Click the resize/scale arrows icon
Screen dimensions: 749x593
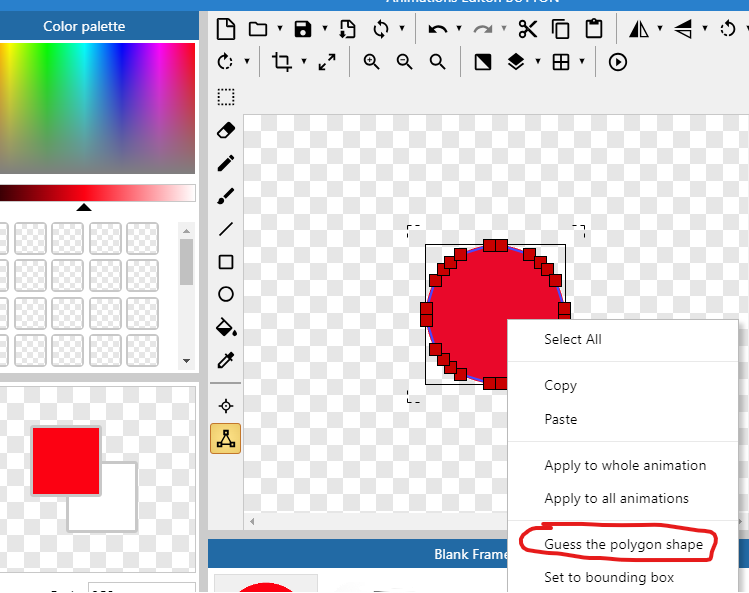click(x=327, y=62)
